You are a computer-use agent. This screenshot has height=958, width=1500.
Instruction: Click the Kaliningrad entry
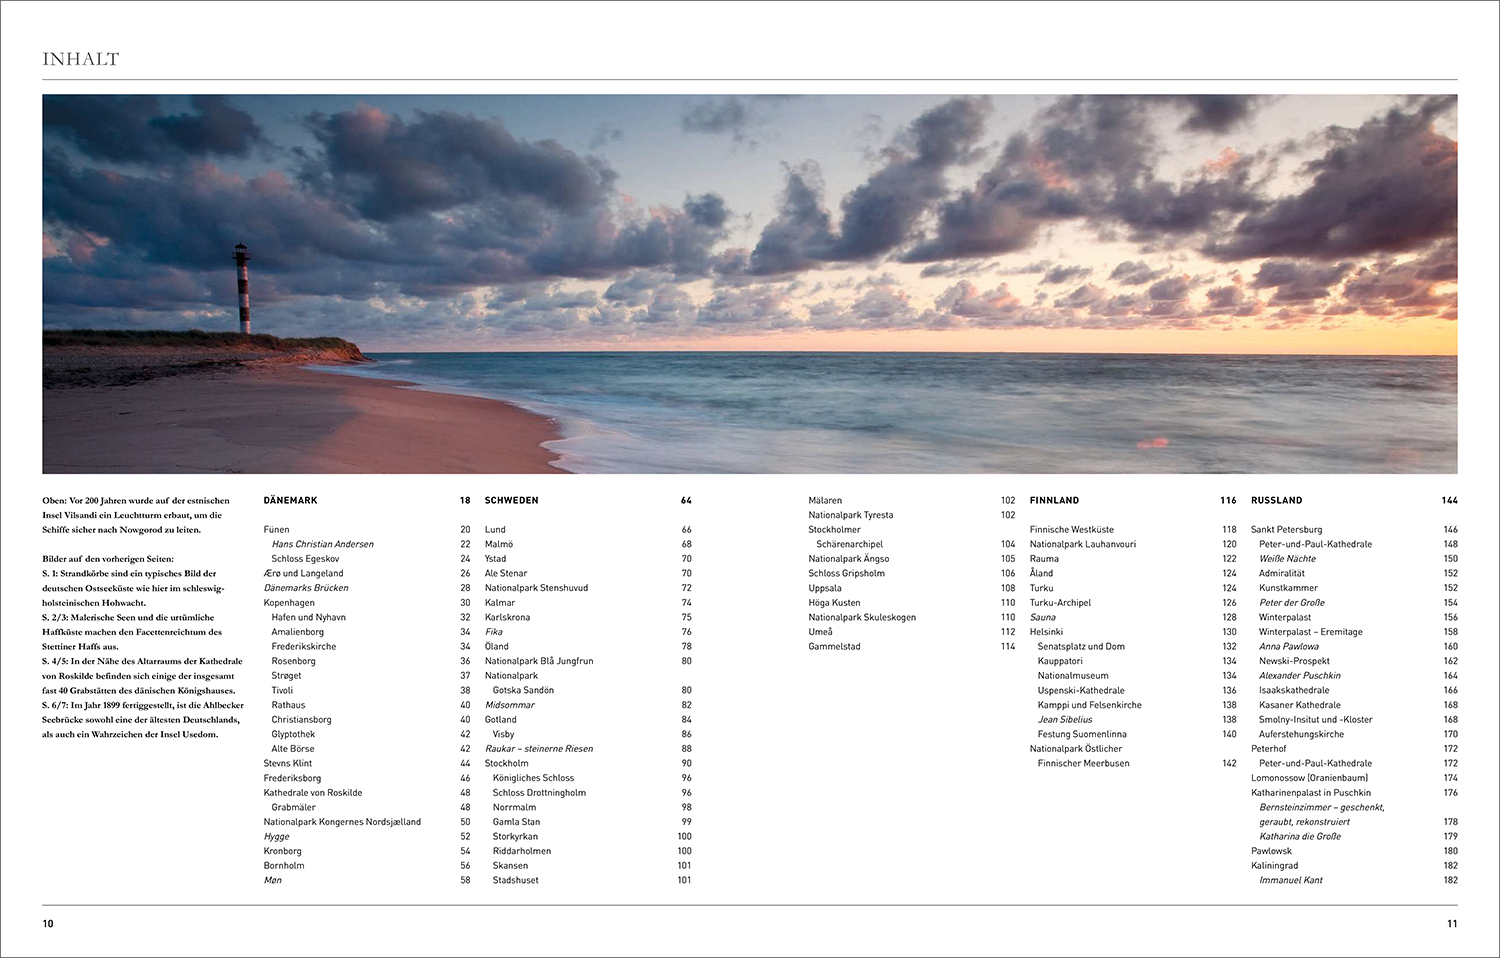1274,866
